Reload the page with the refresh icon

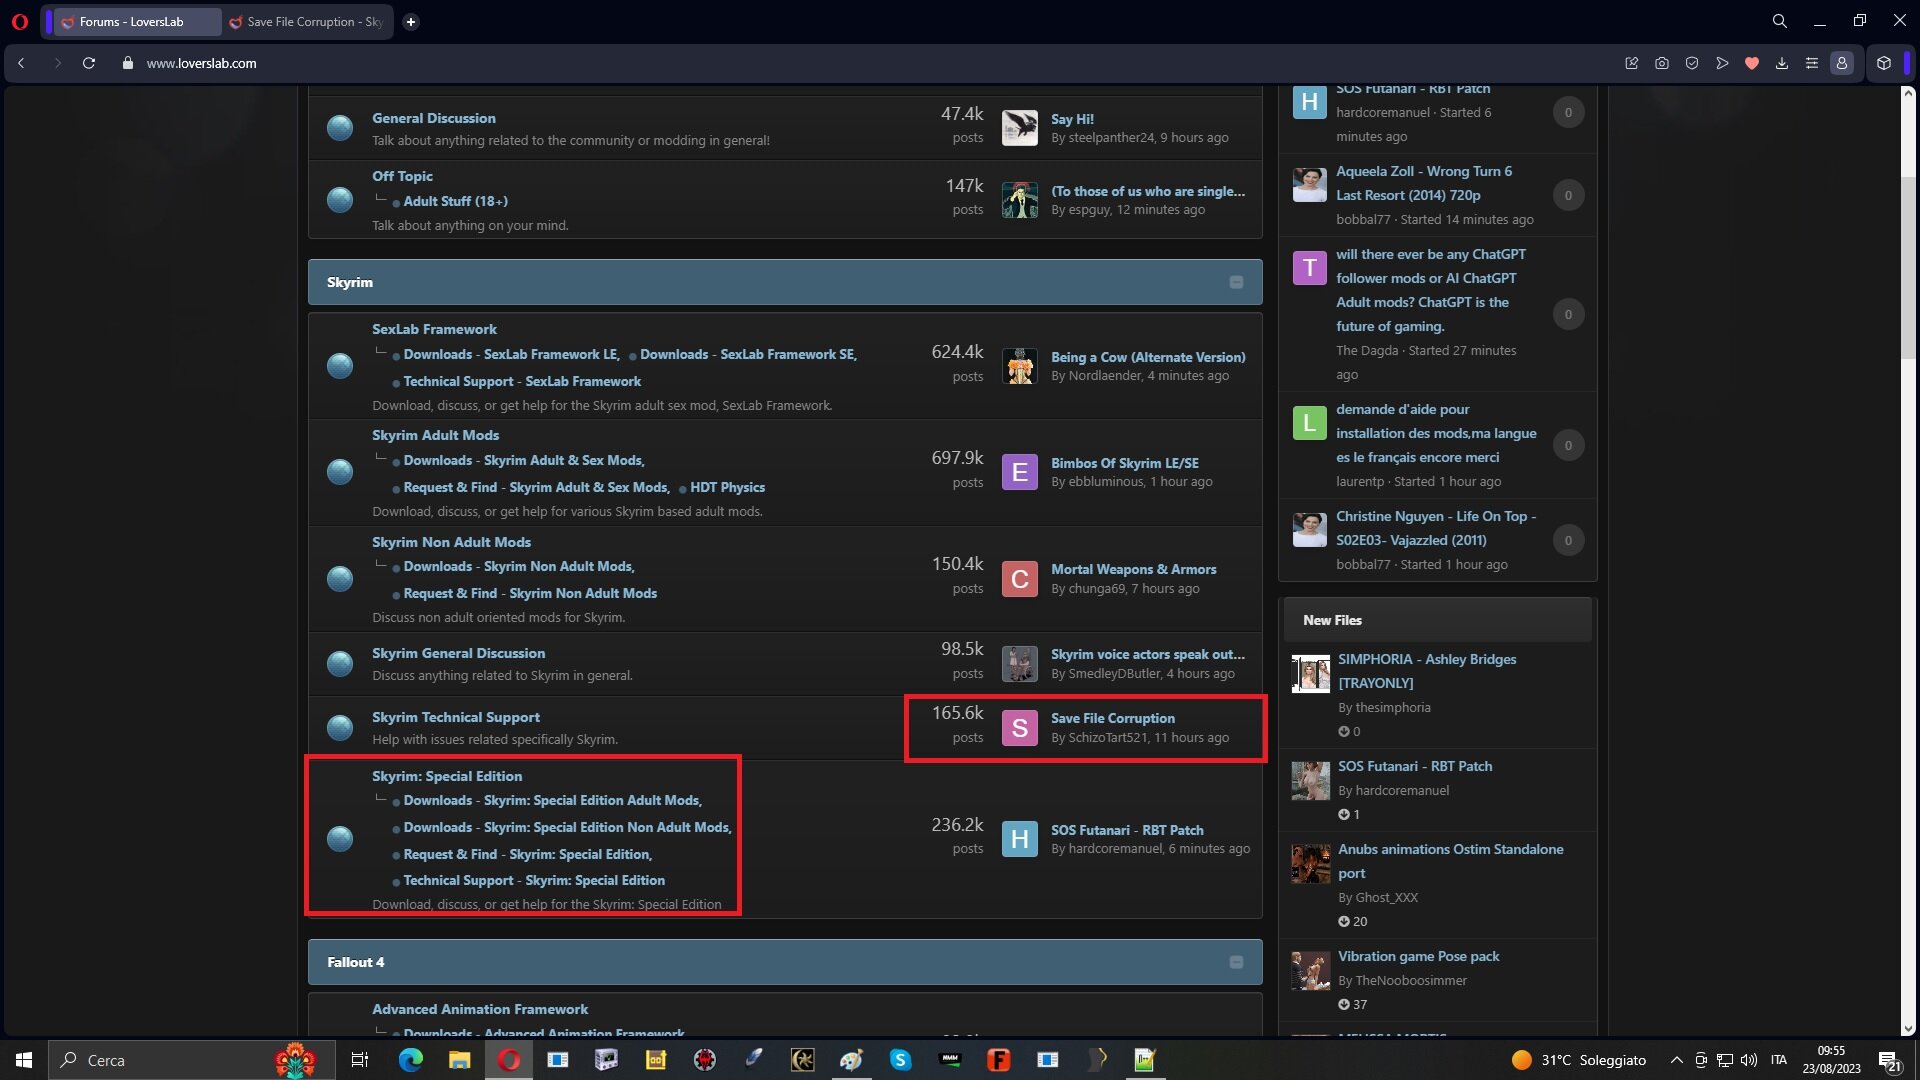(89, 63)
